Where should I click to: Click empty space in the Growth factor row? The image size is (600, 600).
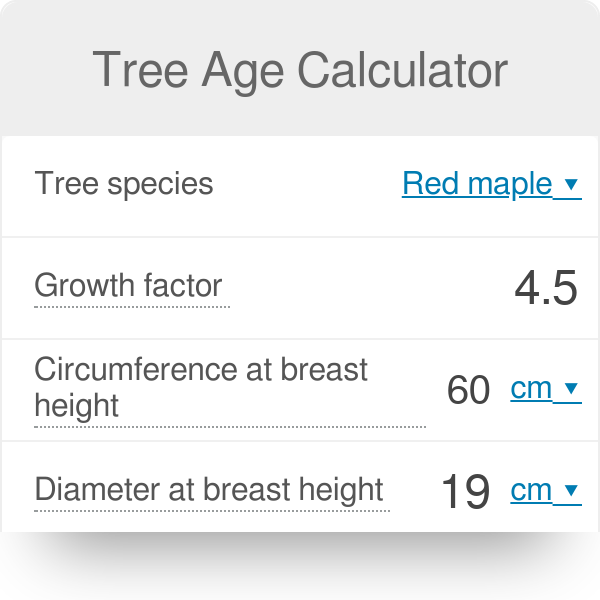coord(370,288)
